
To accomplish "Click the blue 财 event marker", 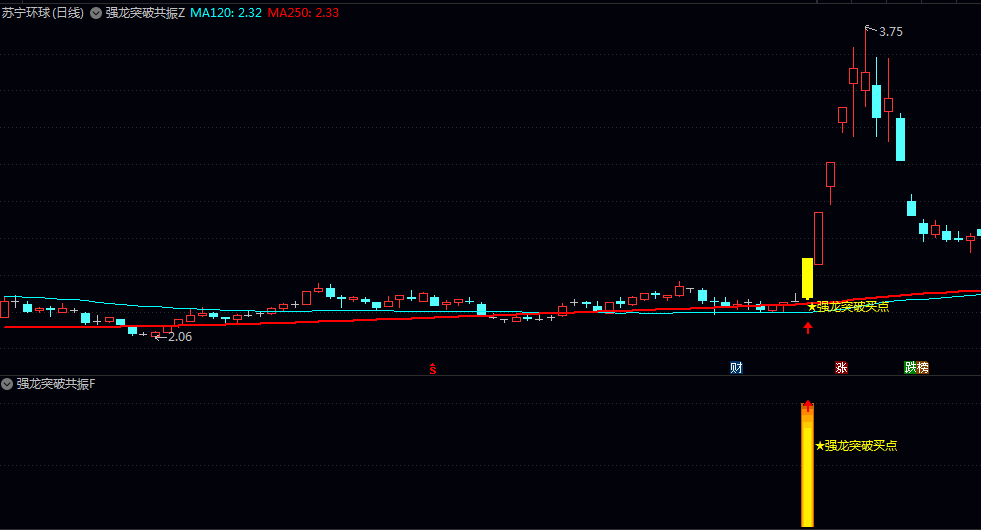I will tap(736, 368).
